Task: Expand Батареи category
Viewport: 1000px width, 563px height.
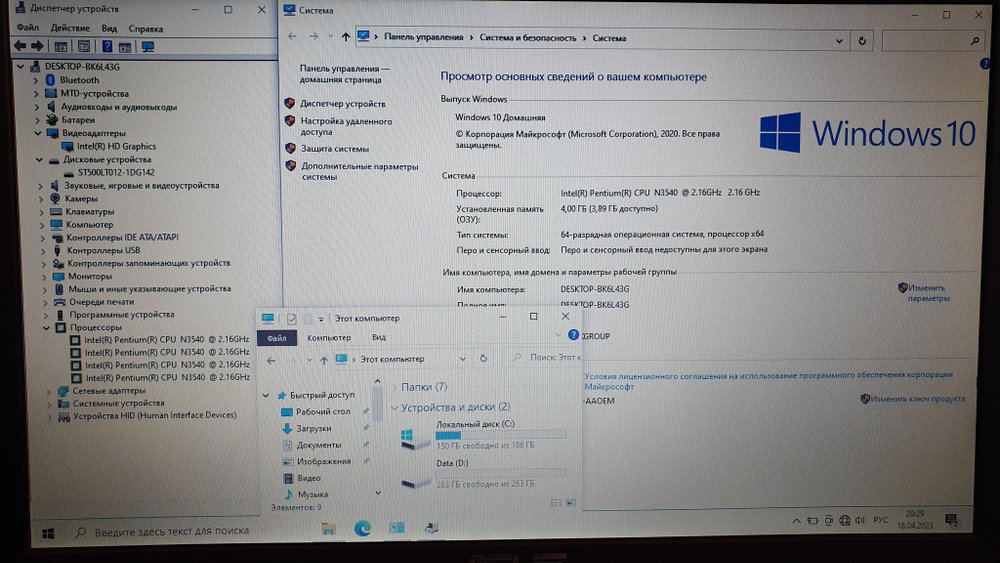Action: pyautogui.click(x=37, y=120)
